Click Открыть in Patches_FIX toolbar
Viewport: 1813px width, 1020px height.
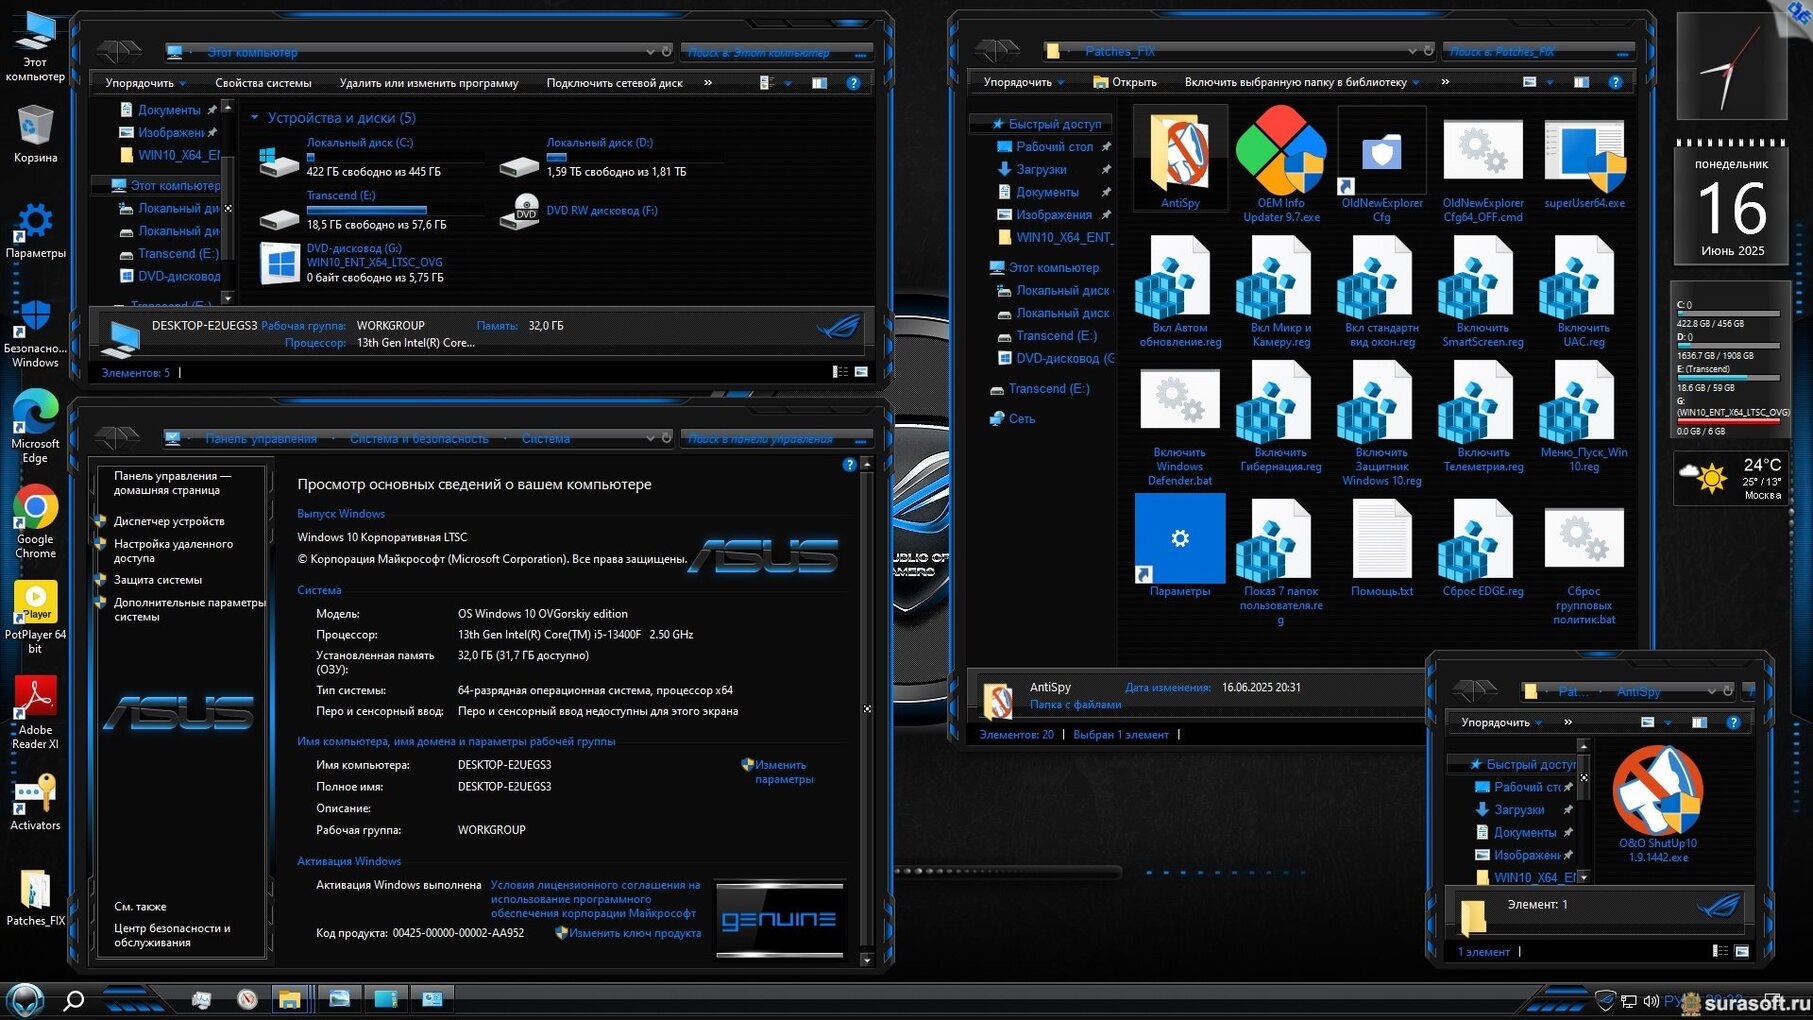pos(1125,82)
